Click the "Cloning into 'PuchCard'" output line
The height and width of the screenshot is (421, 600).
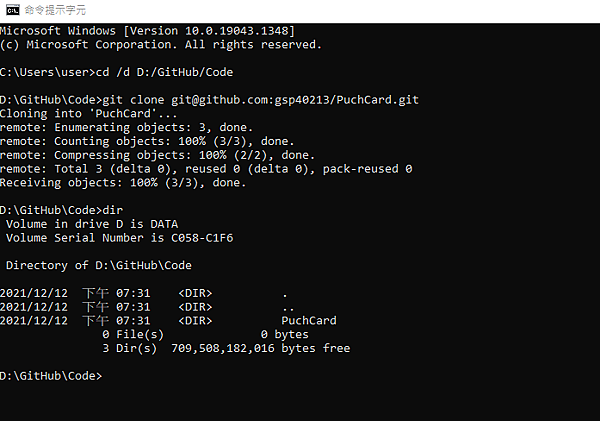88,114
